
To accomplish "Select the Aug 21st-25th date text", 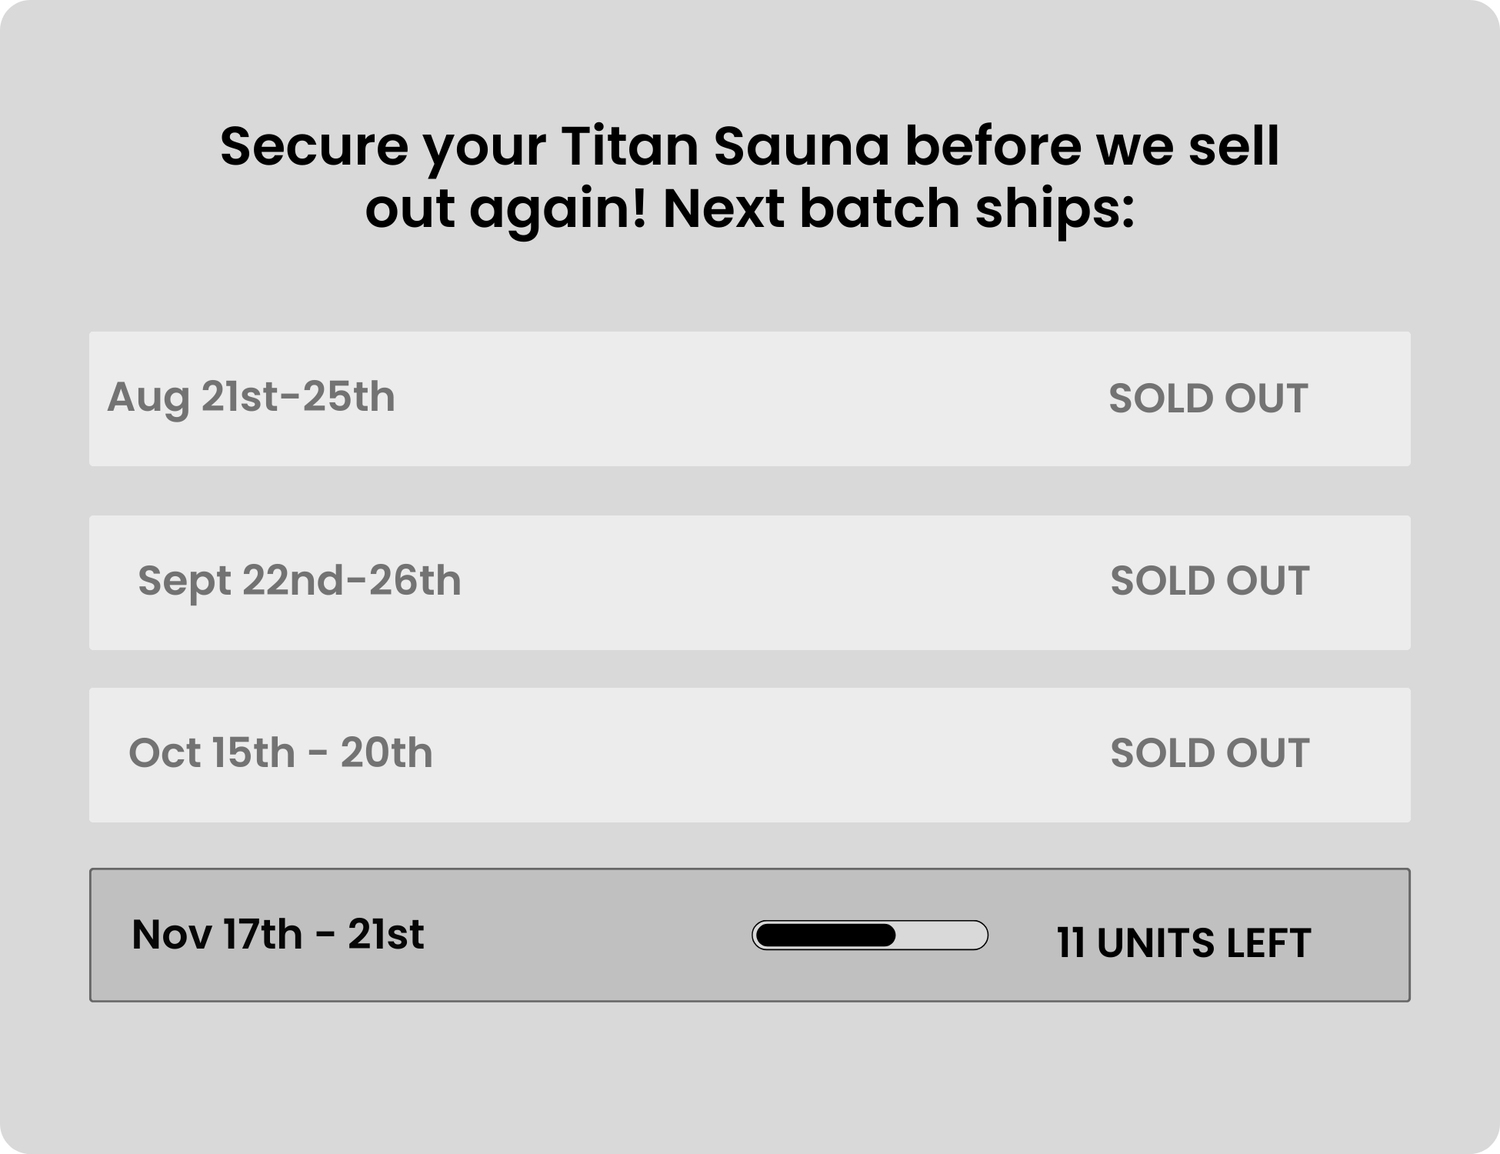I will [251, 397].
